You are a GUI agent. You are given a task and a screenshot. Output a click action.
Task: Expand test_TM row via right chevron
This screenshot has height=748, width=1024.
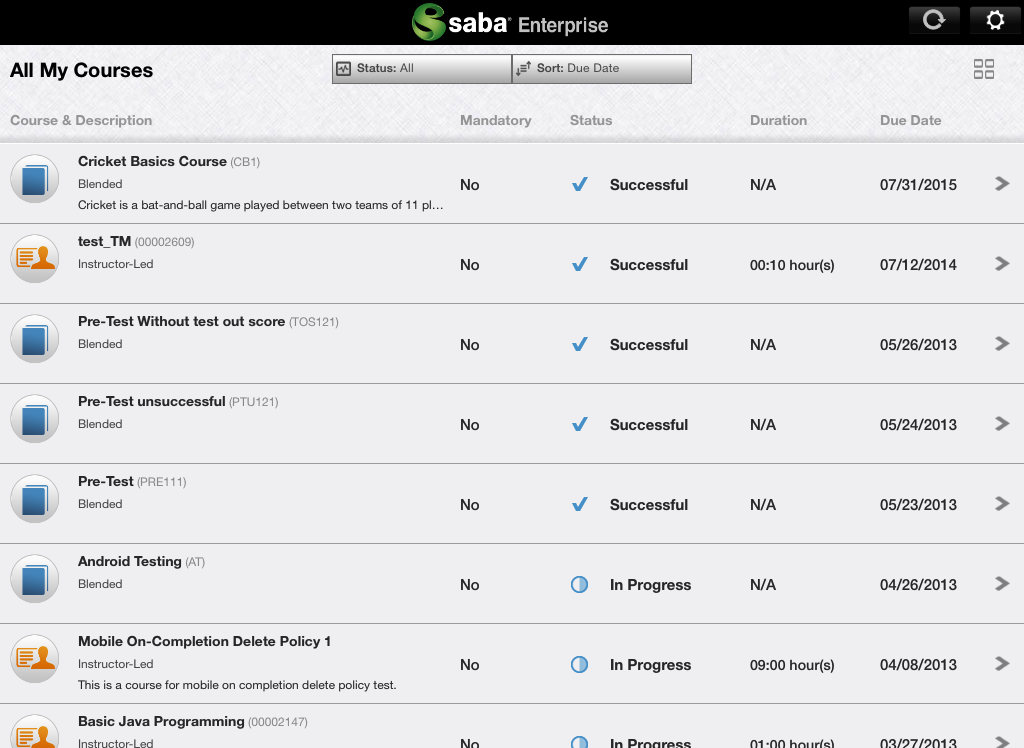[x=1002, y=263]
